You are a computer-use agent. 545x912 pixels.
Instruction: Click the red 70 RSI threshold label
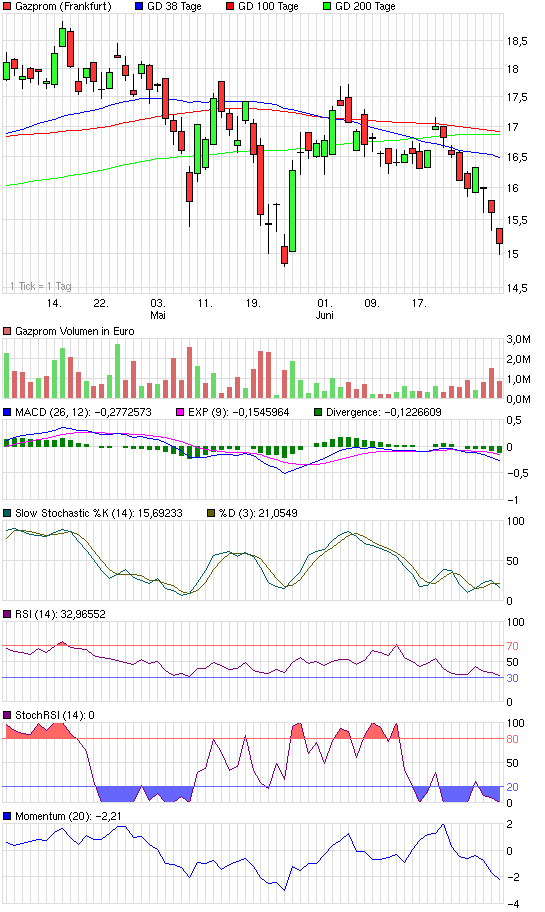(x=512, y=646)
